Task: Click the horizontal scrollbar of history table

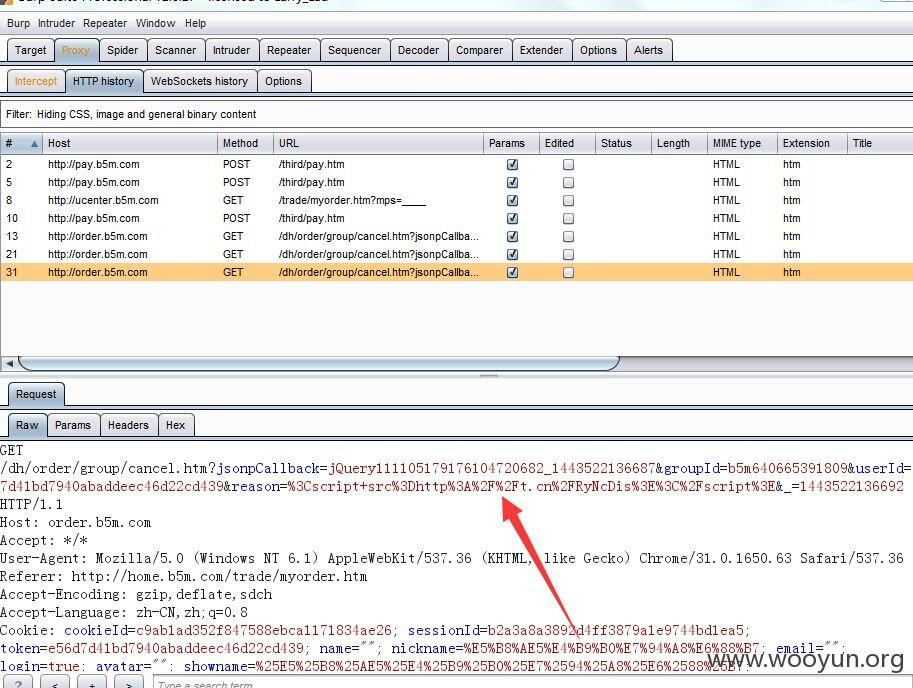Action: tap(319, 363)
